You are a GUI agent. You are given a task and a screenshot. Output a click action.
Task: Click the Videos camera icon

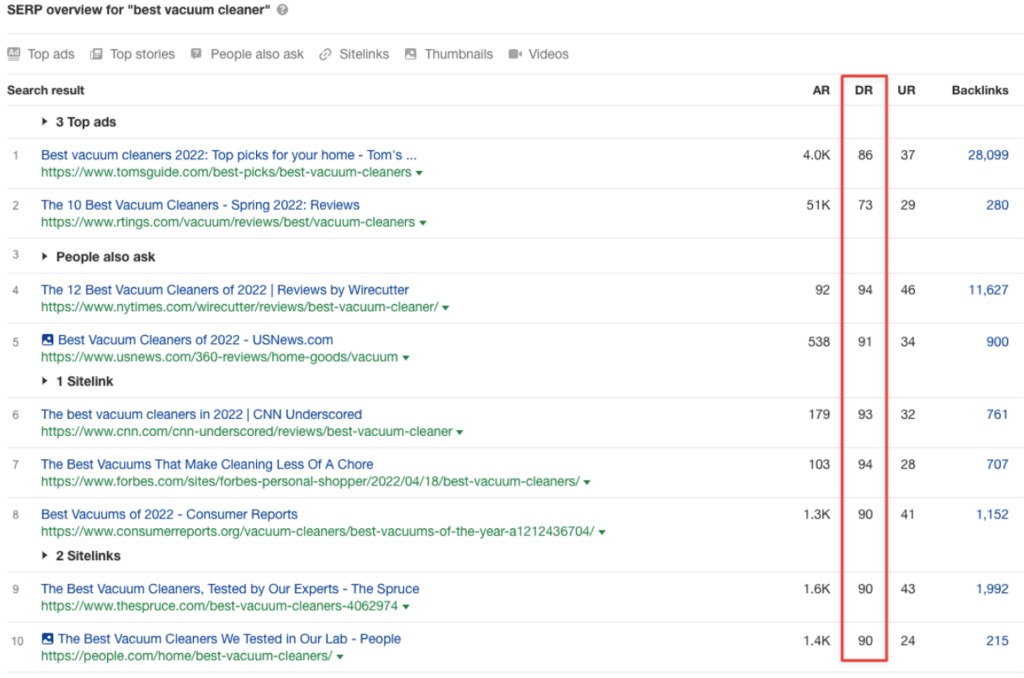click(x=515, y=54)
